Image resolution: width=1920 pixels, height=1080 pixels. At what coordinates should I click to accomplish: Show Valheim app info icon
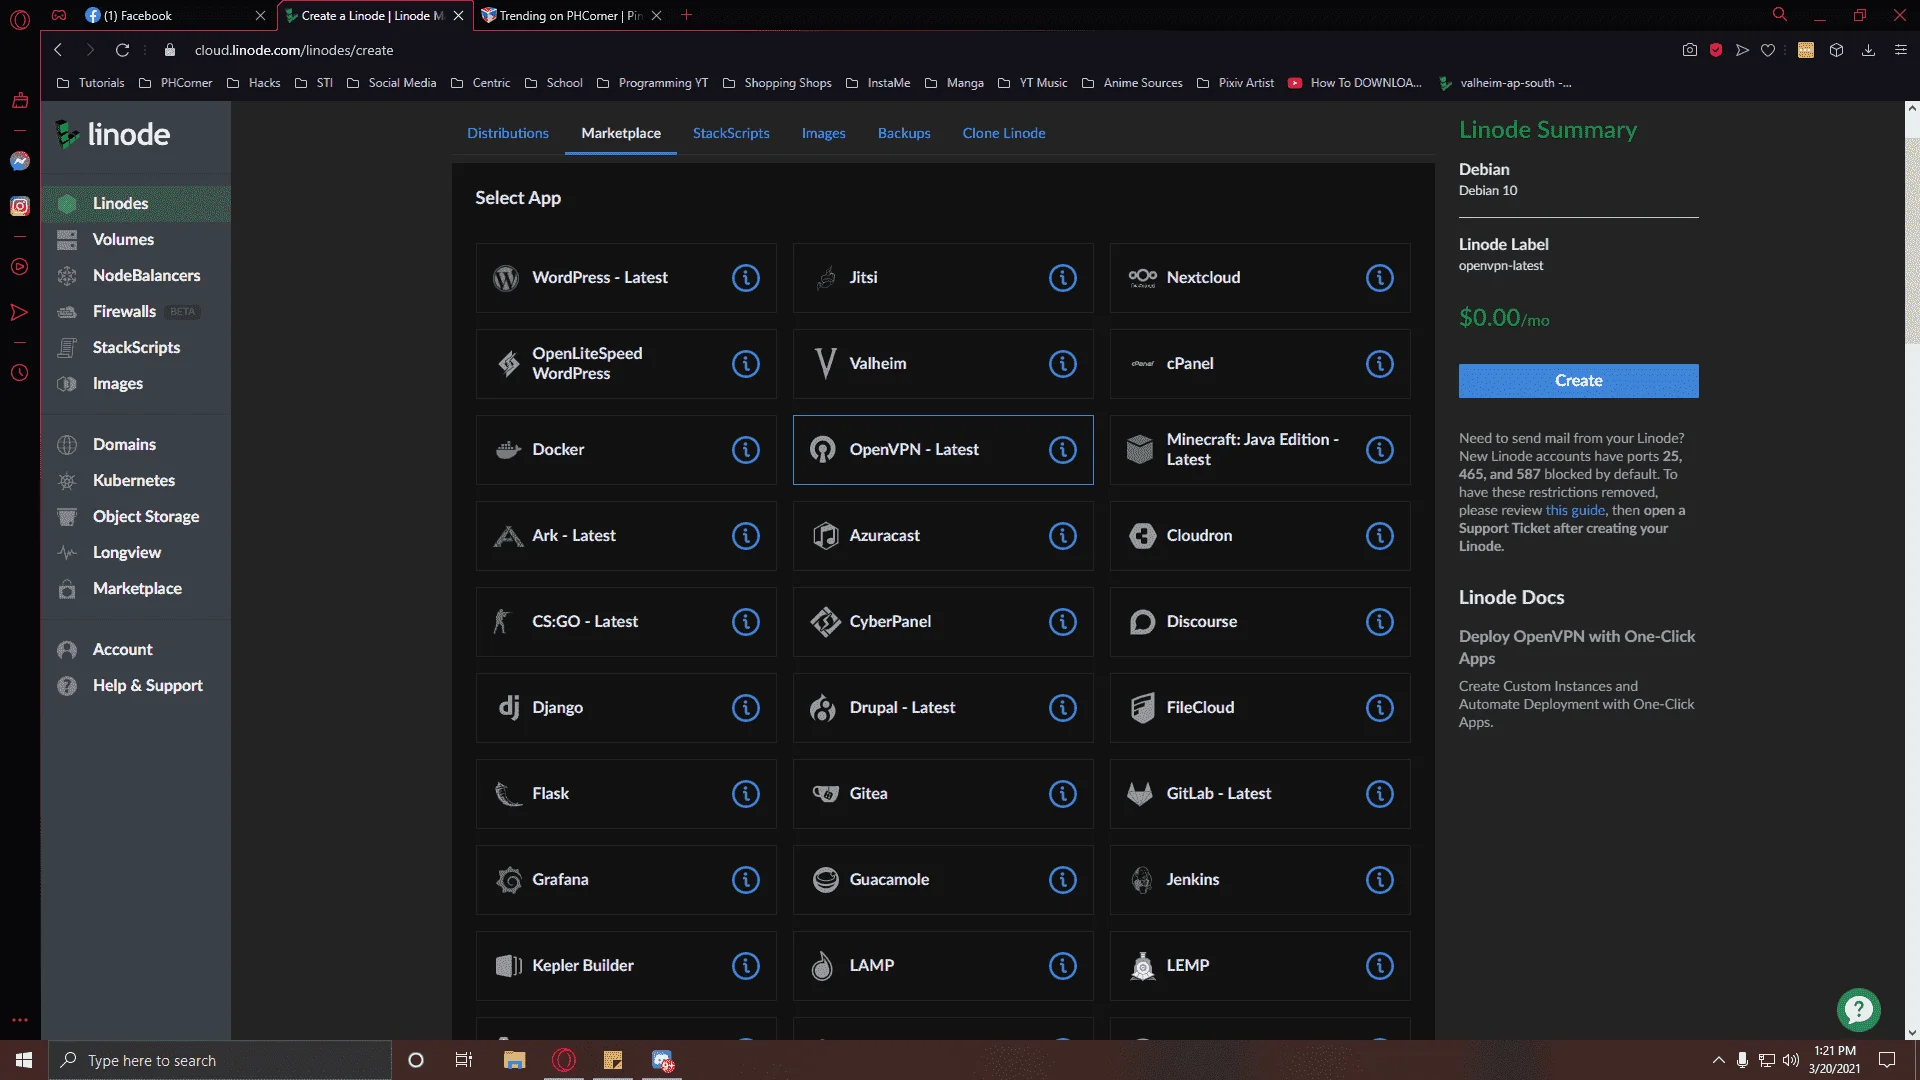[x=1063, y=364]
